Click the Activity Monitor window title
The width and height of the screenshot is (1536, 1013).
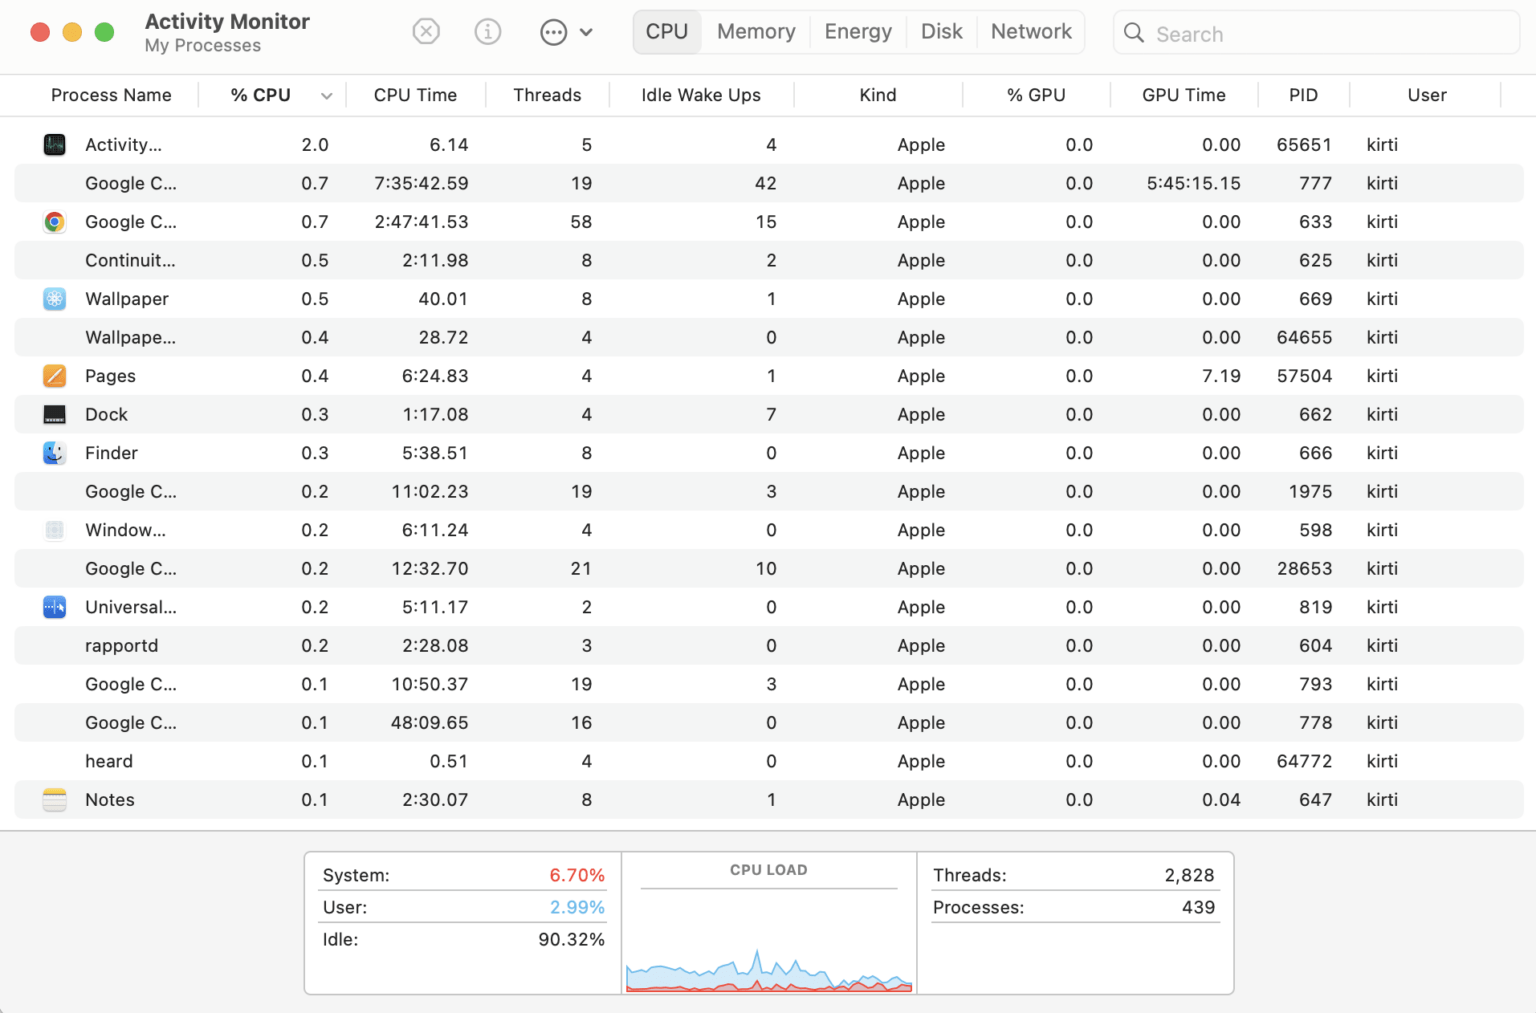tap(227, 21)
